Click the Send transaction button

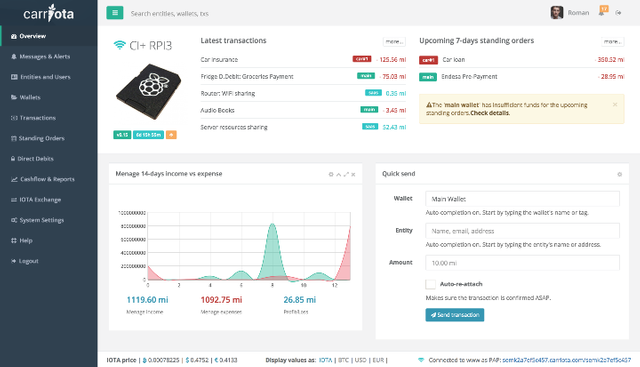coord(455,315)
